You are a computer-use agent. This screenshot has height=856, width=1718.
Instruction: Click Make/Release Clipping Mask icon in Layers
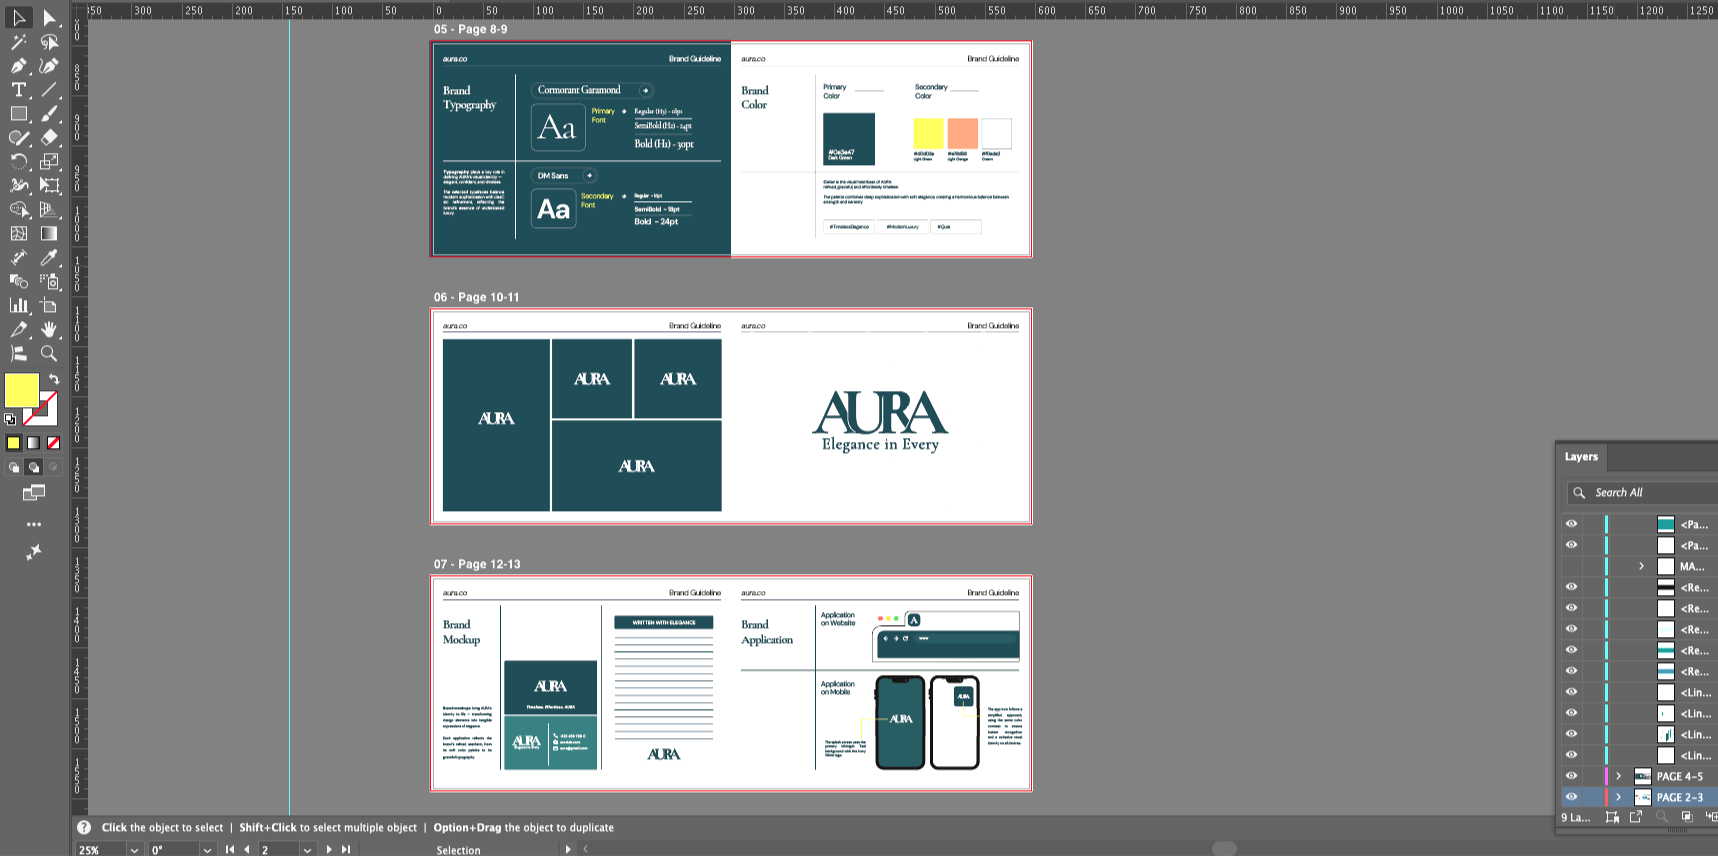pos(1687,817)
